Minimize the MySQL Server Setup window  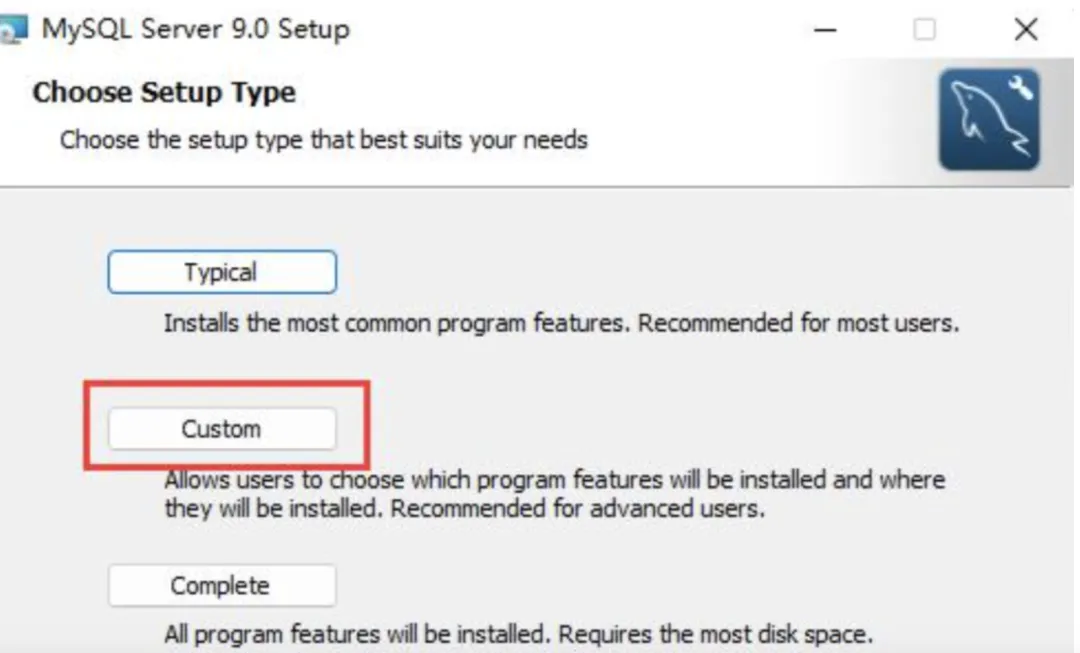tap(825, 30)
